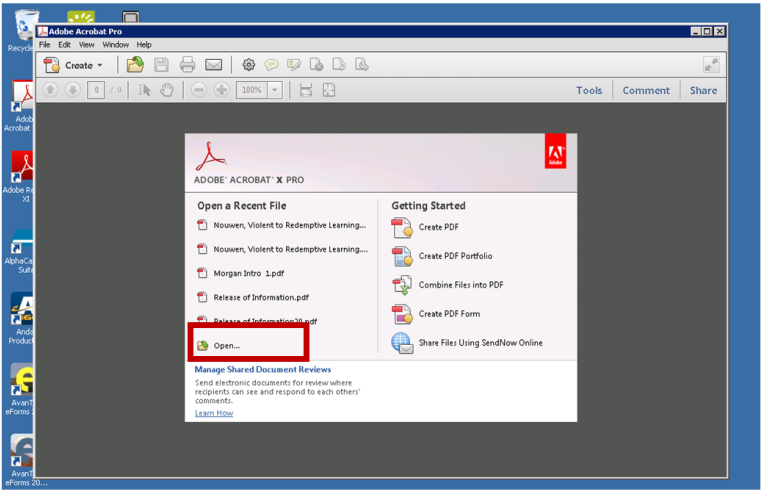
Task: Select the Hand pan tool
Action: point(167,90)
